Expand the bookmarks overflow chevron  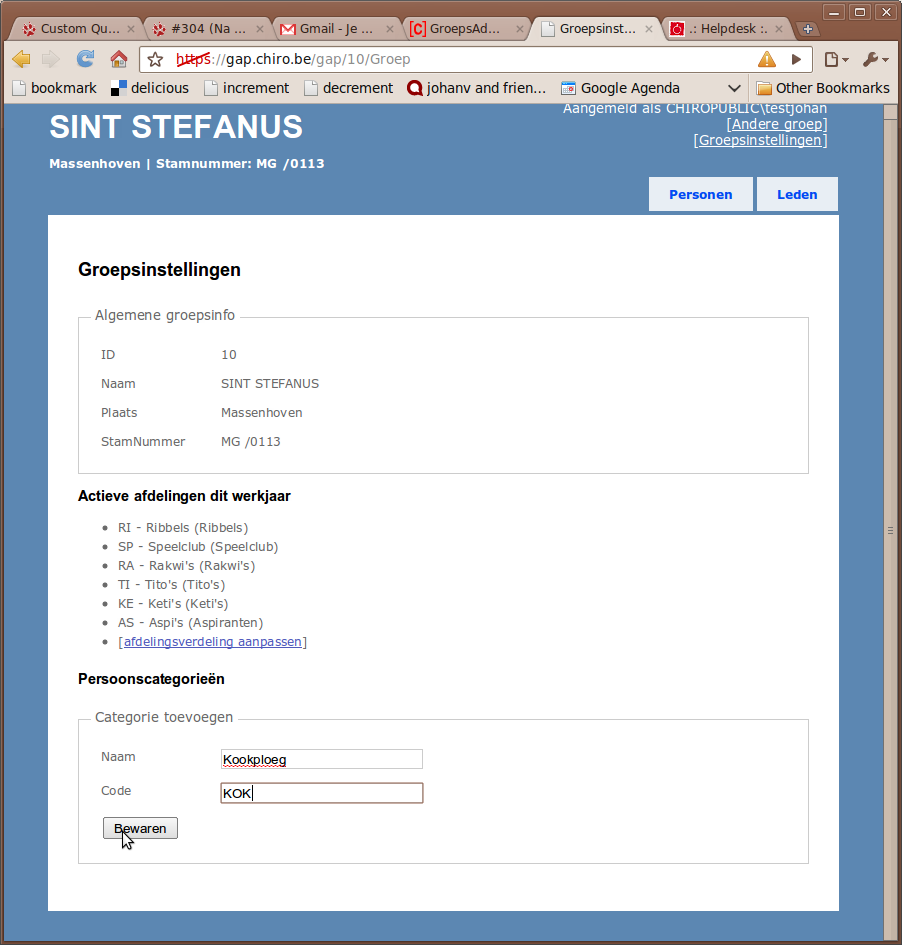(734, 88)
